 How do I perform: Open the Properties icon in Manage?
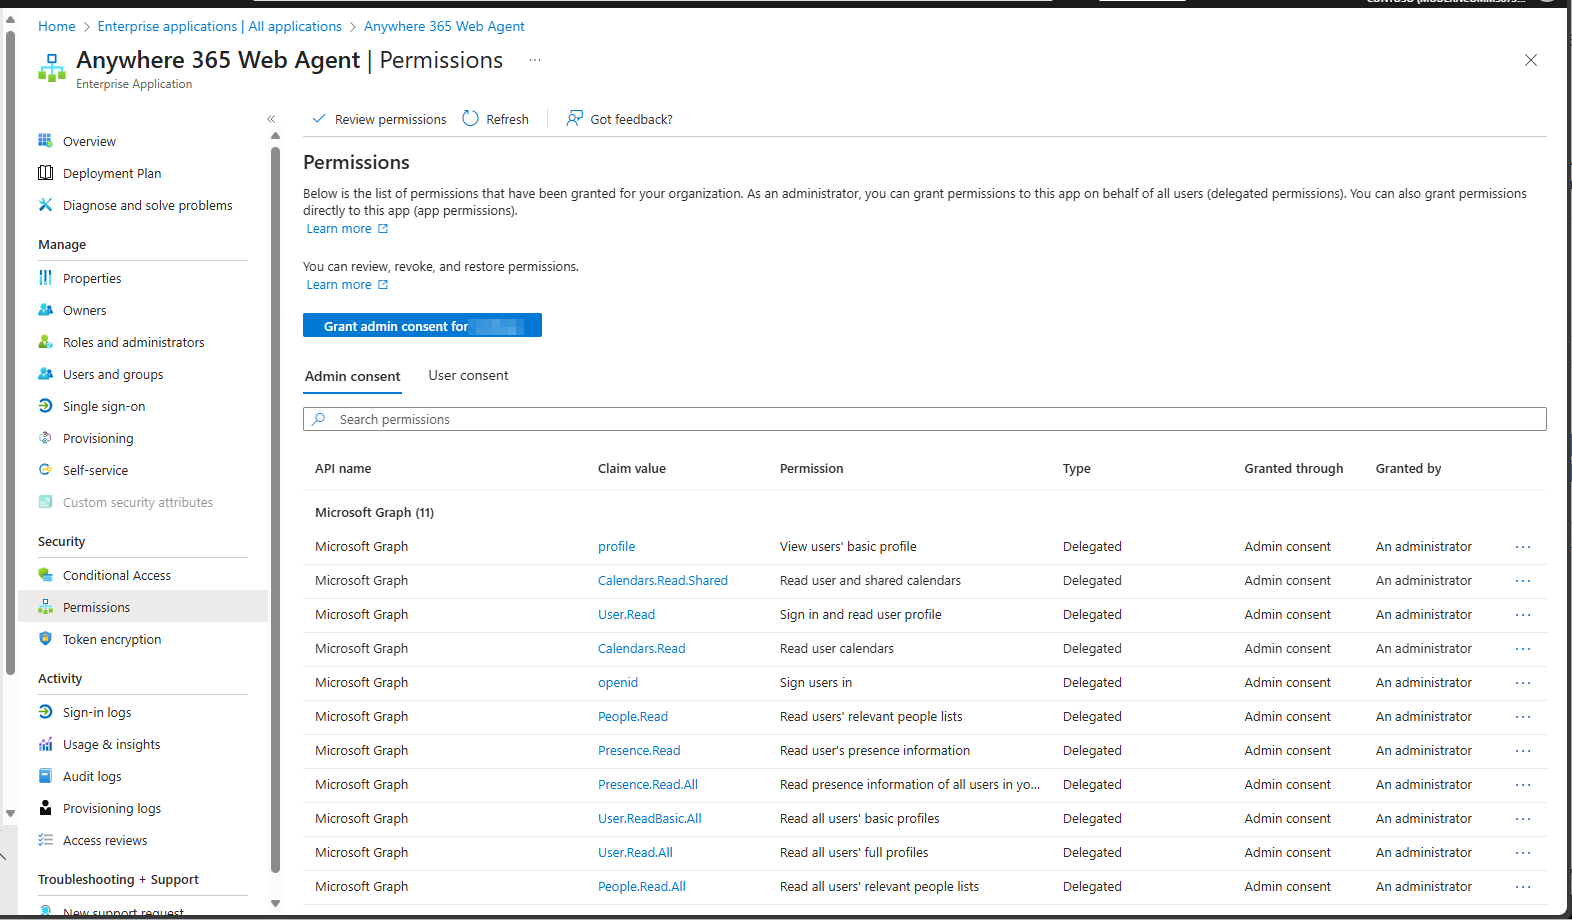coord(45,278)
